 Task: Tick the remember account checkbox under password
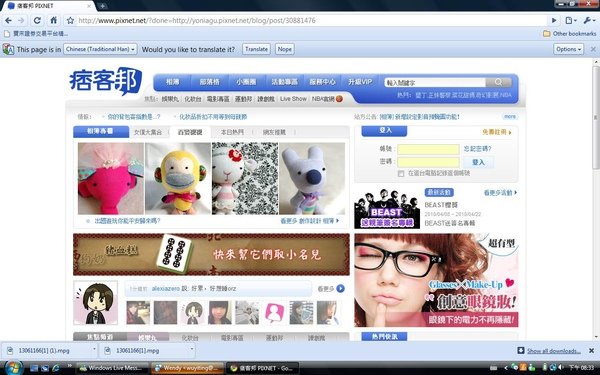(x=401, y=174)
